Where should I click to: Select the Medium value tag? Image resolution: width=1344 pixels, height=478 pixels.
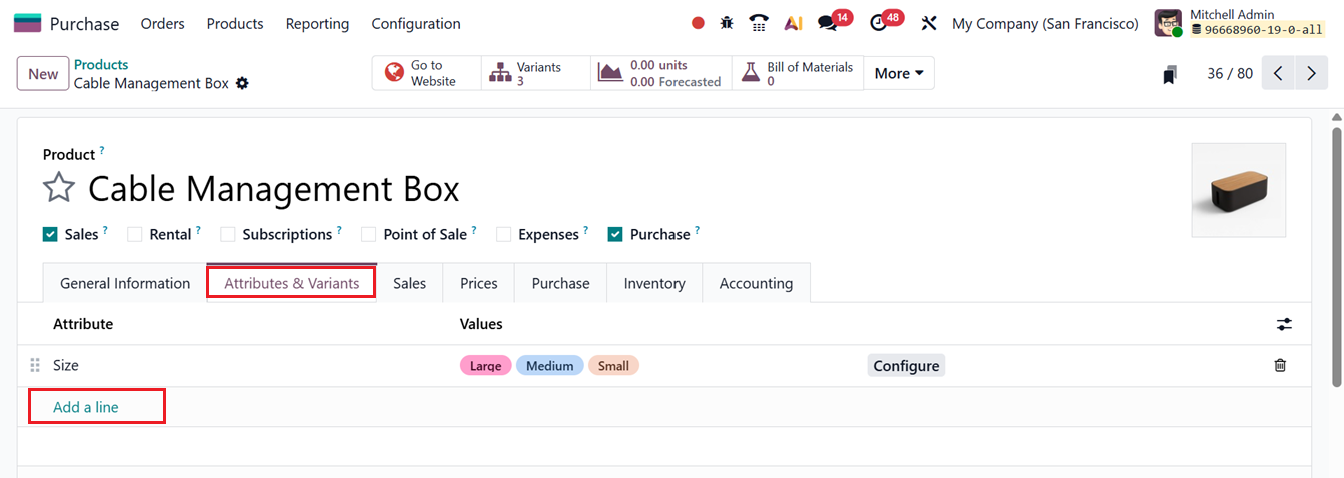[549, 366]
